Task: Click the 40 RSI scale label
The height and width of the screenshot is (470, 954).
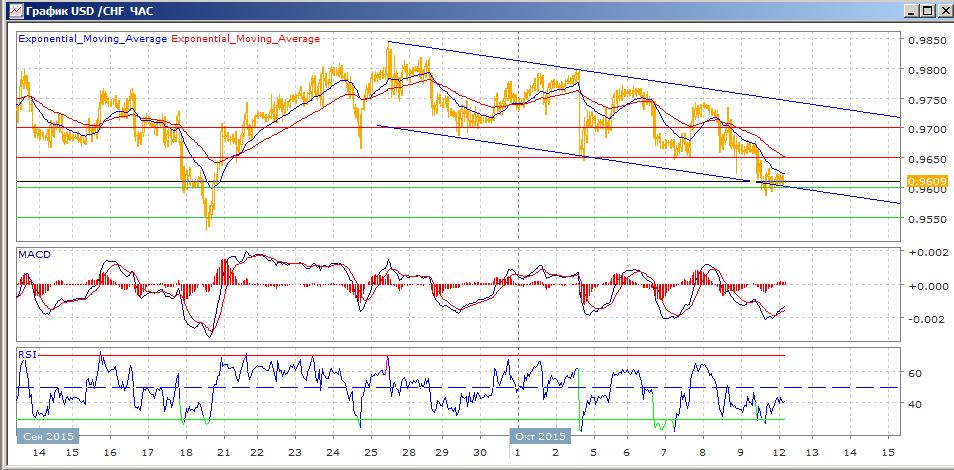Action: [914, 404]
